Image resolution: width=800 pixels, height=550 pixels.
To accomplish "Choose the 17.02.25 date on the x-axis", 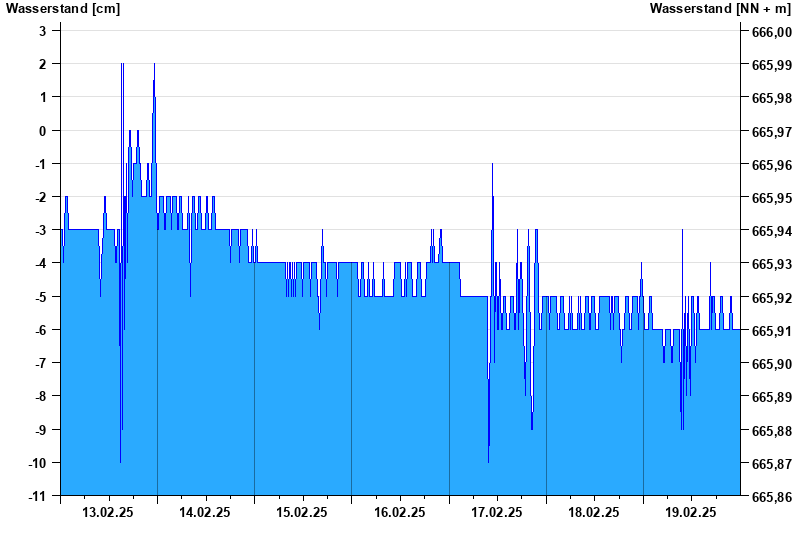I will click(x=496, y=512).
